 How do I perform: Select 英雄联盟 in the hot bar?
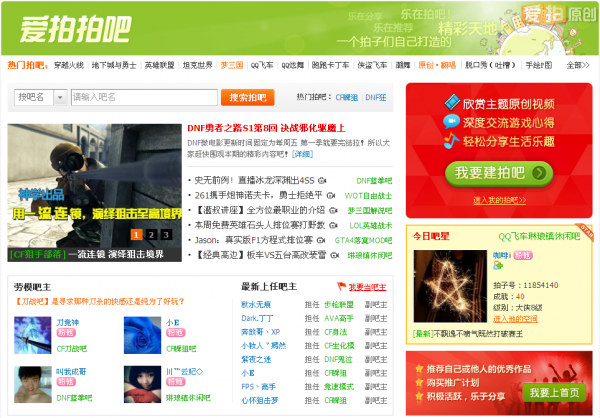160,65
